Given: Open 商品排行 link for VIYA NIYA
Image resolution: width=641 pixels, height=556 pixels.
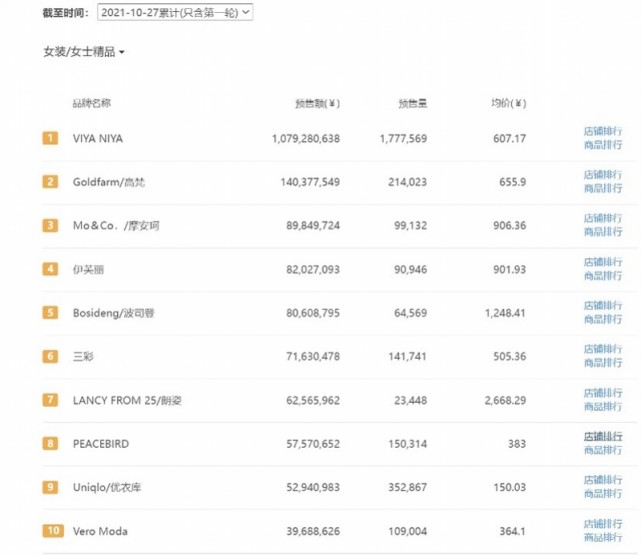Looking at the screenshot, I should (x=603, y=145).
